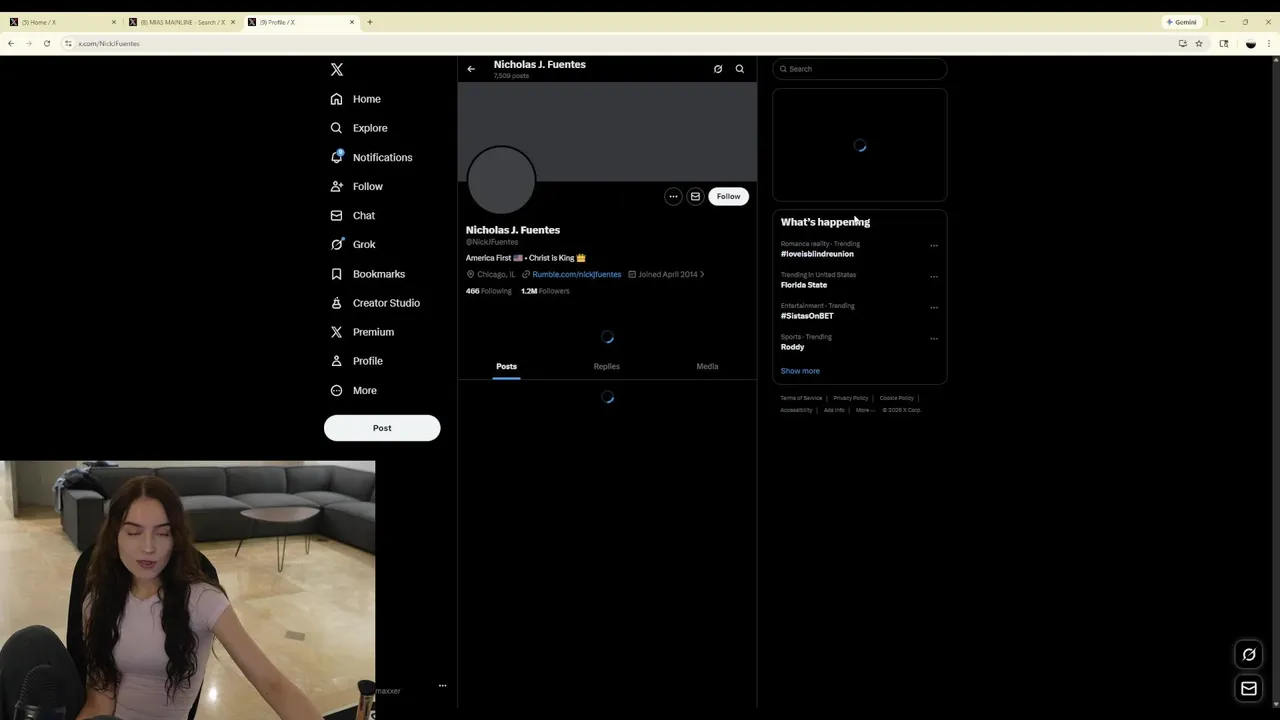Open #loveisblindreunion trending topic
Screen dimensions: 1280x720
coord(817,254)
